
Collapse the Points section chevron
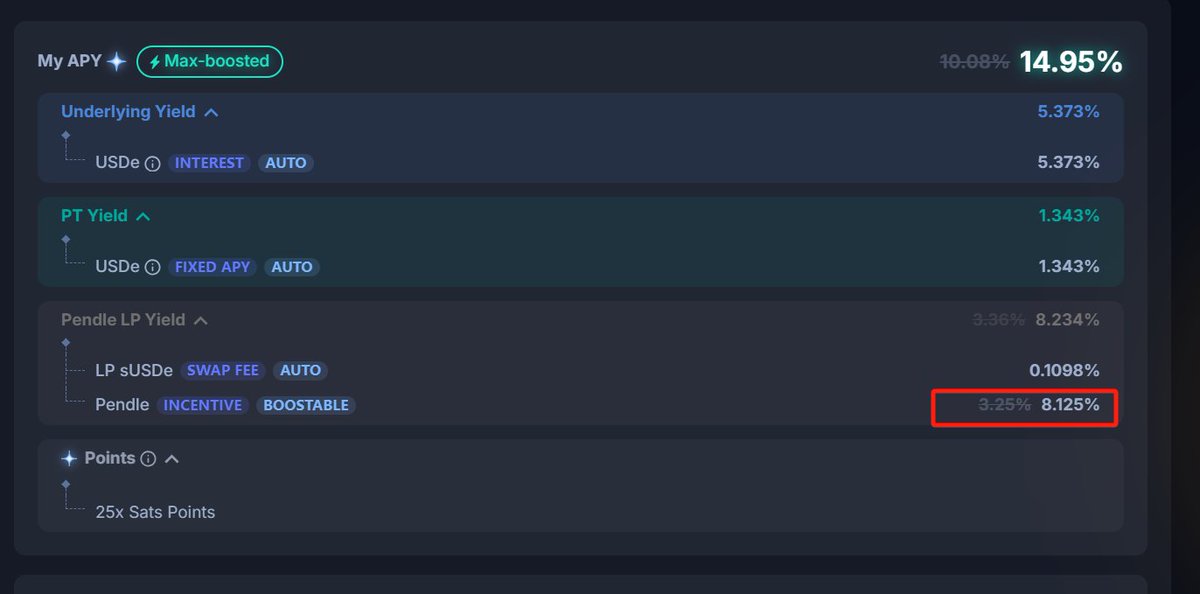tap(172, 459)
